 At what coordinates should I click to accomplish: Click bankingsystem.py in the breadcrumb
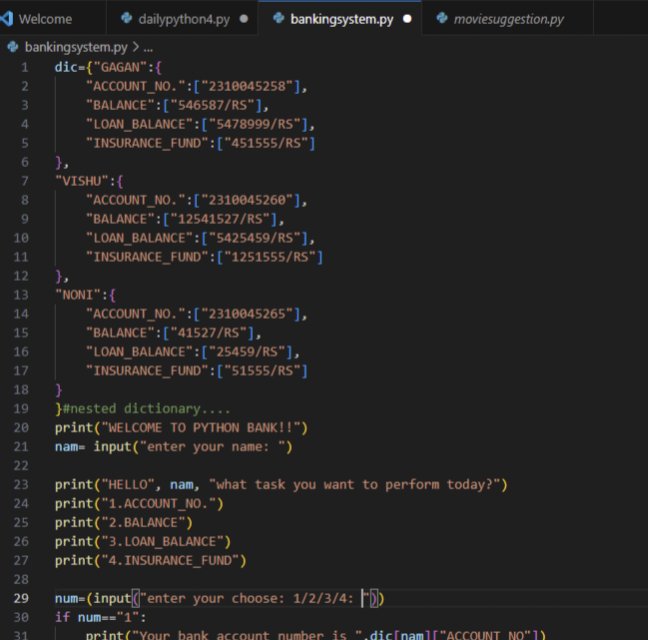coord(76,48)
